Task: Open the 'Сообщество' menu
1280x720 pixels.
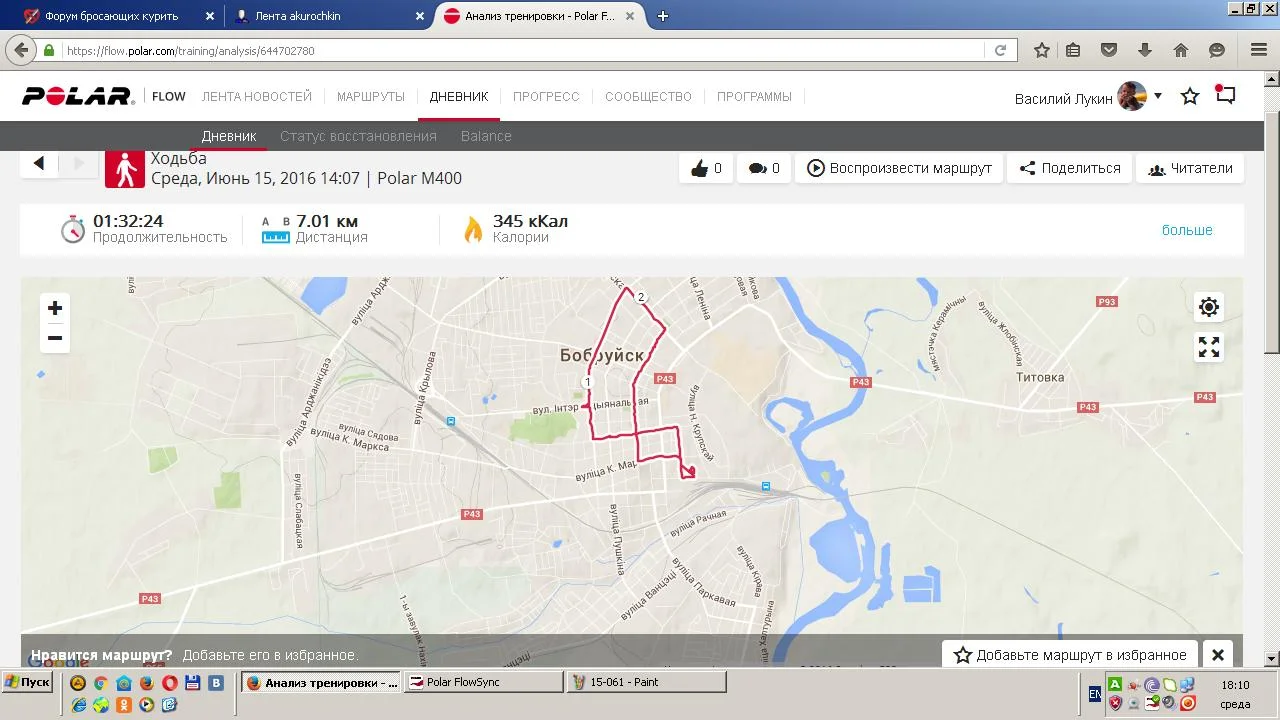Action: pyautogui.click(x=648, y=96)
